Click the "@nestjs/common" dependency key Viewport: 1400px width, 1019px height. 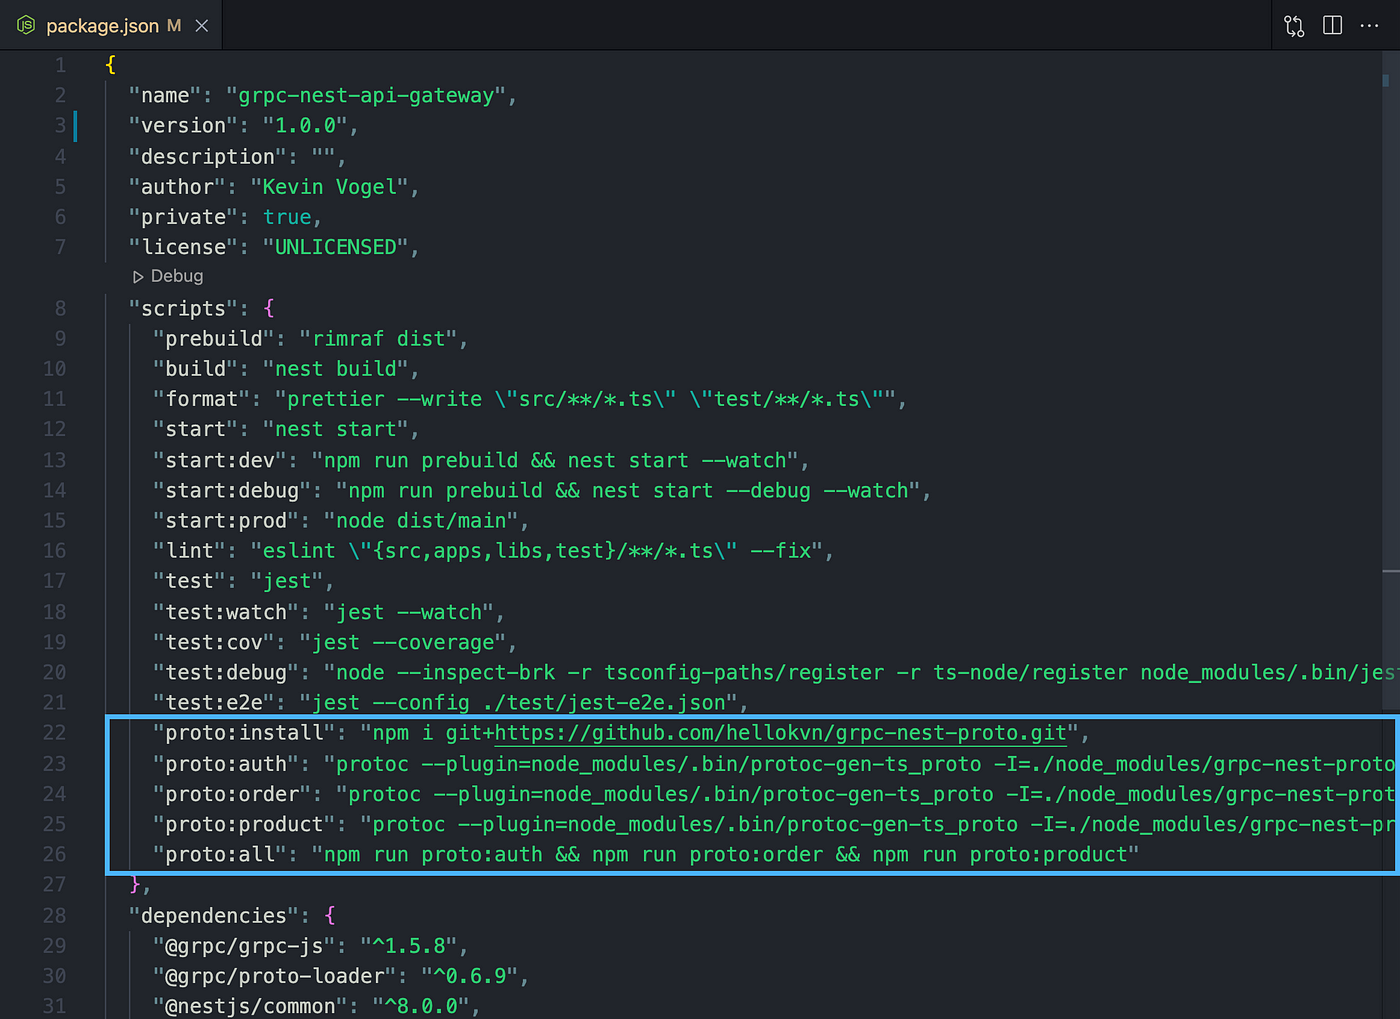[250, 1006]
